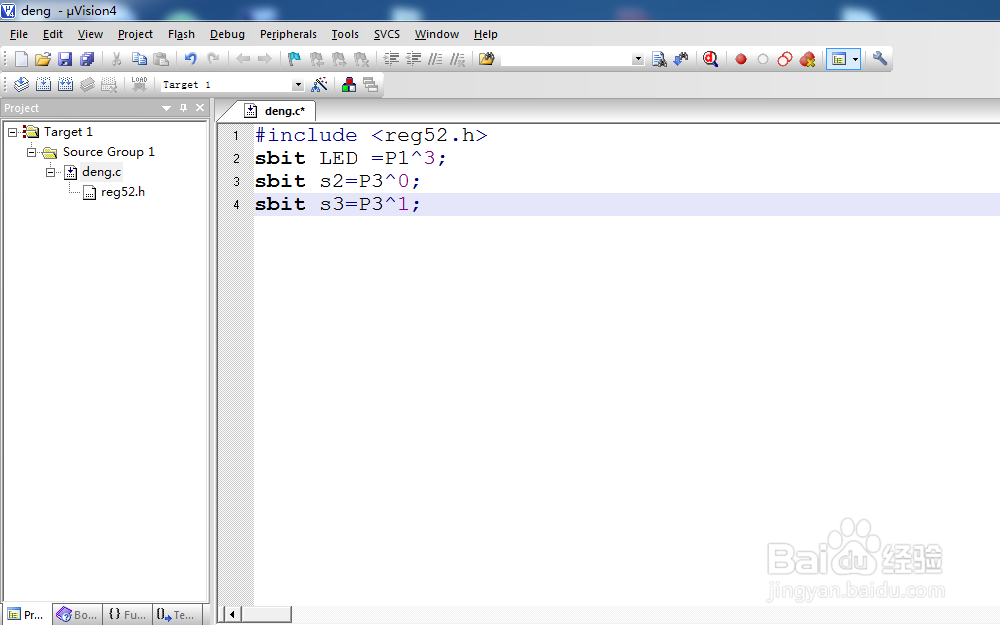Redo the last undone edit

(213, 59)
